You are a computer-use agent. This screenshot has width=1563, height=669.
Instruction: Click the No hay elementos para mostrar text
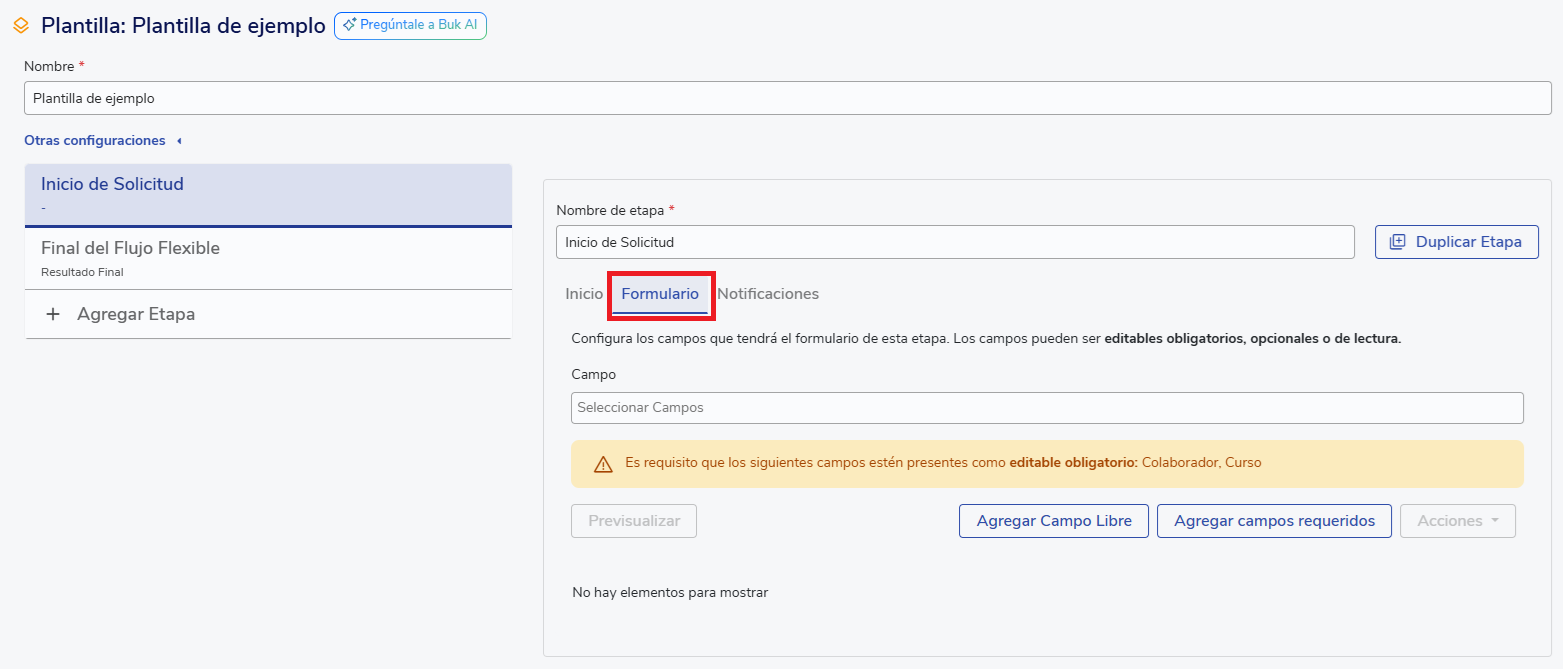coord(670,593)
